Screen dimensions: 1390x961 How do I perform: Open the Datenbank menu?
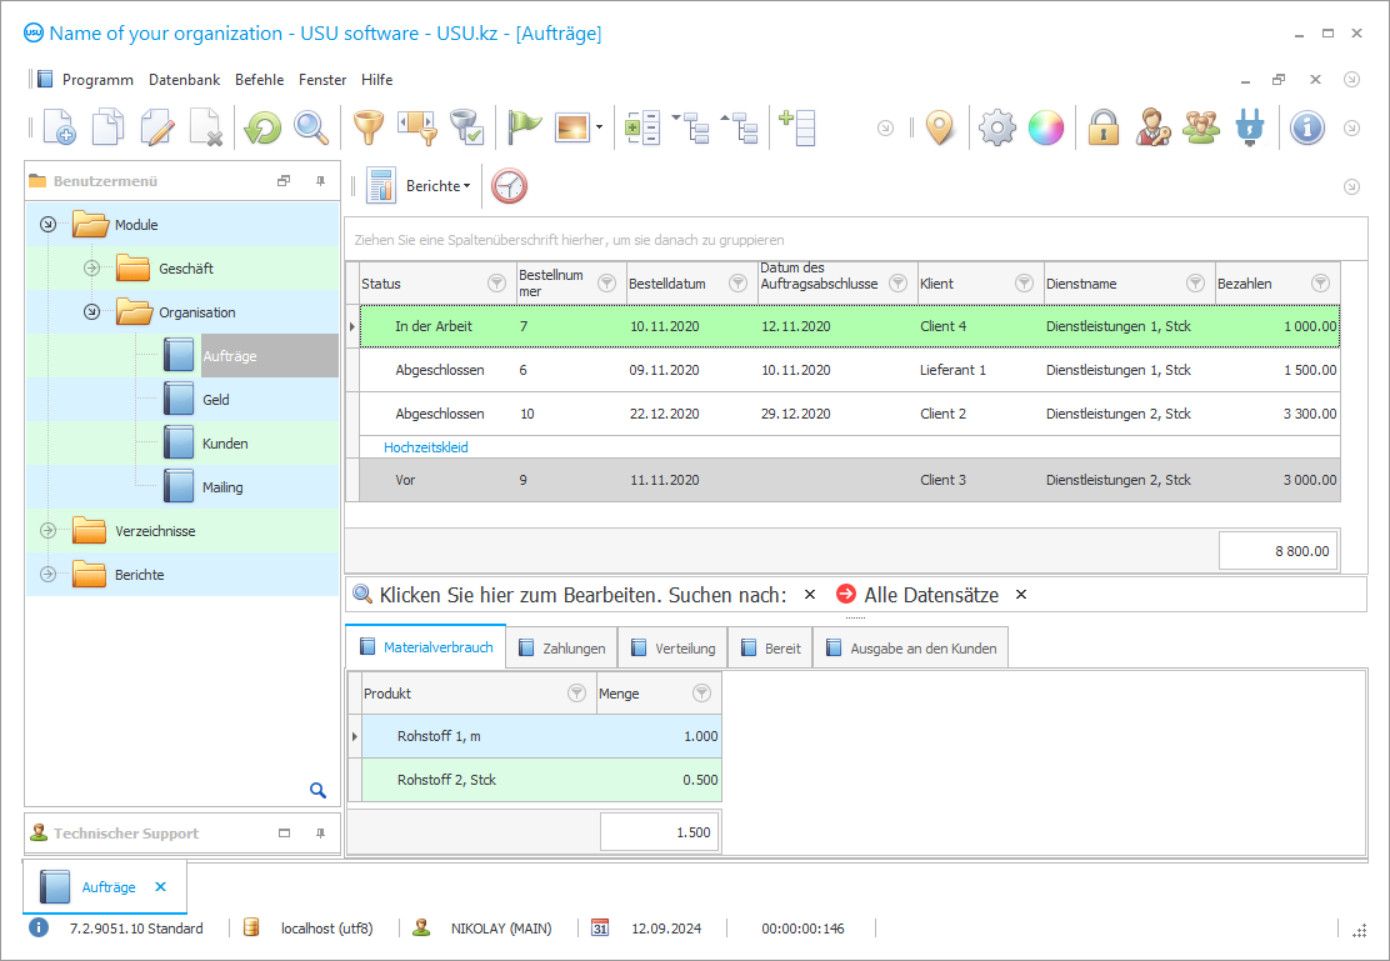pyautogui.click(x=184, y=79)
